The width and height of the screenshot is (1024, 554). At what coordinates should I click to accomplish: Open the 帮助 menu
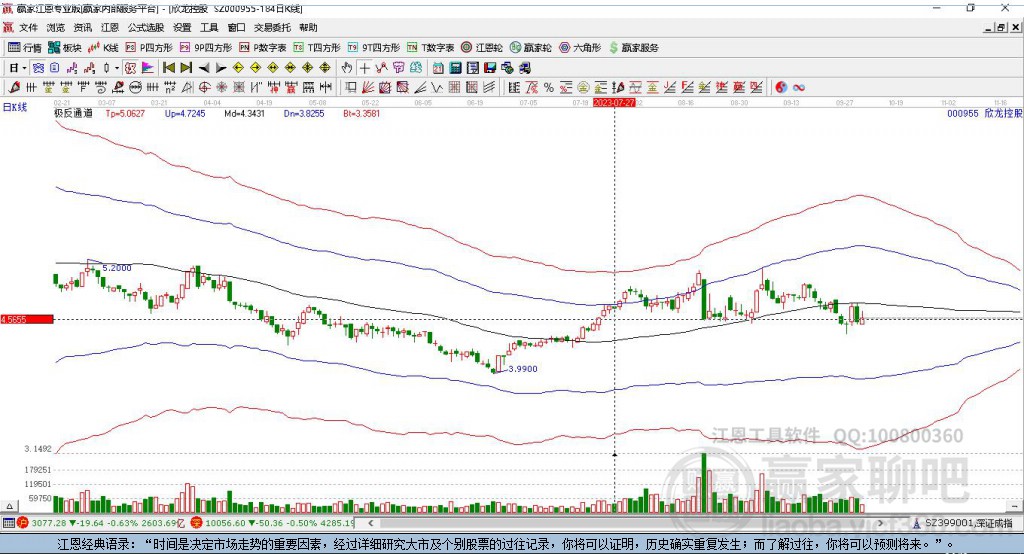coord(308,27)
